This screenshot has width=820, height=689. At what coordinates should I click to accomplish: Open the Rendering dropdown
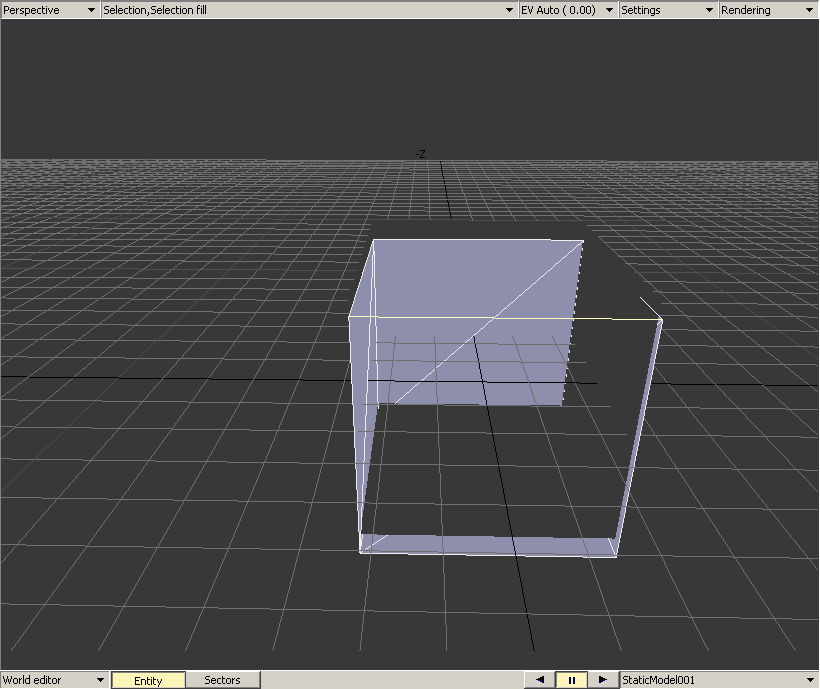click(x=768, y=10)
